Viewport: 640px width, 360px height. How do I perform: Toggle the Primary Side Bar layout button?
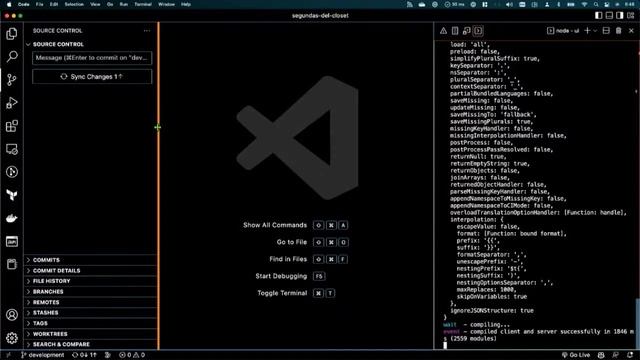tap(598, 16)
